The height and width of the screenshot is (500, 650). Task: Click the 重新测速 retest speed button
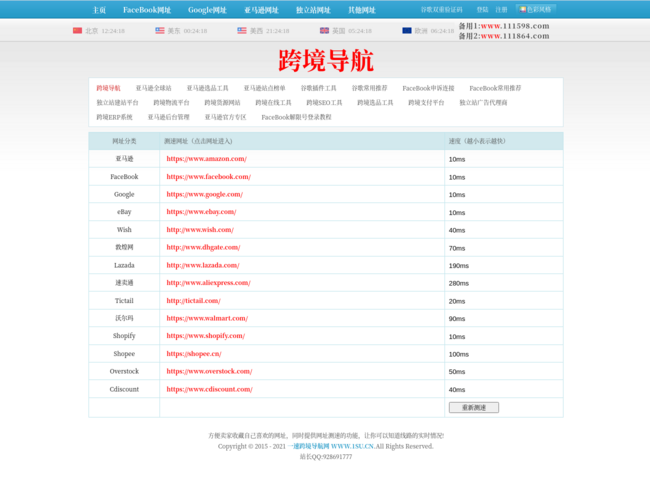coord(474,408)
